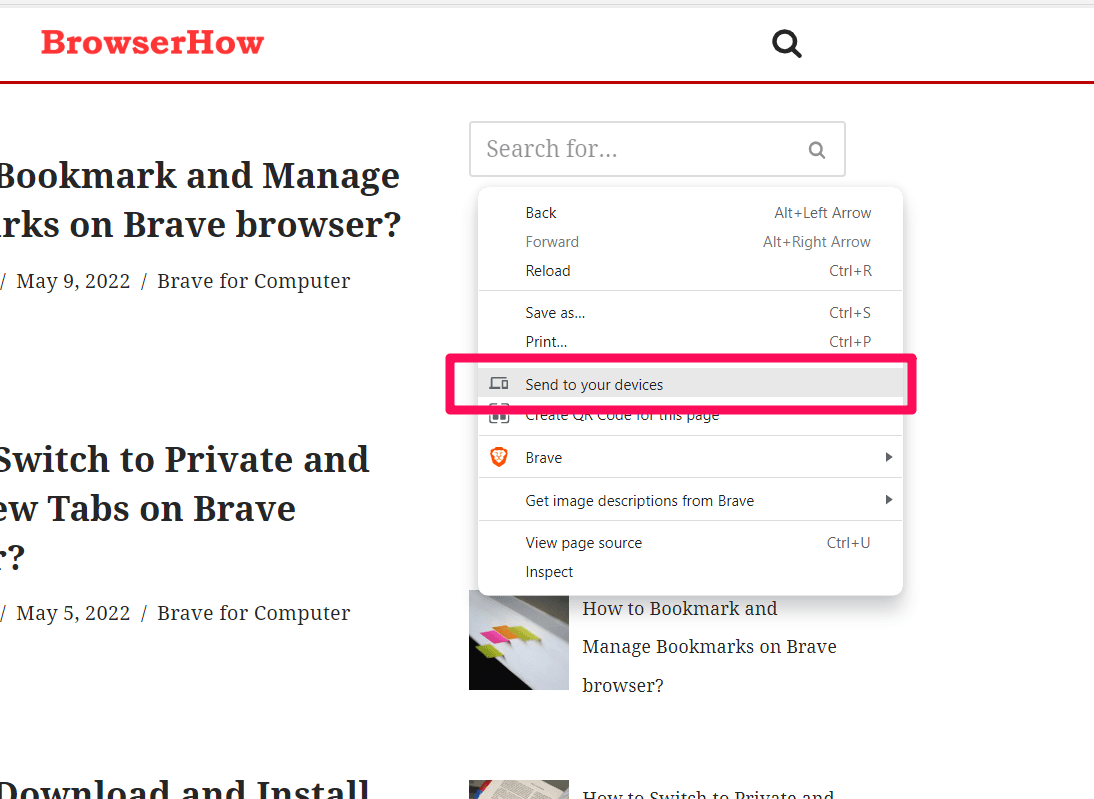Click the Brave lion logo icon

[x=499, y=457]
